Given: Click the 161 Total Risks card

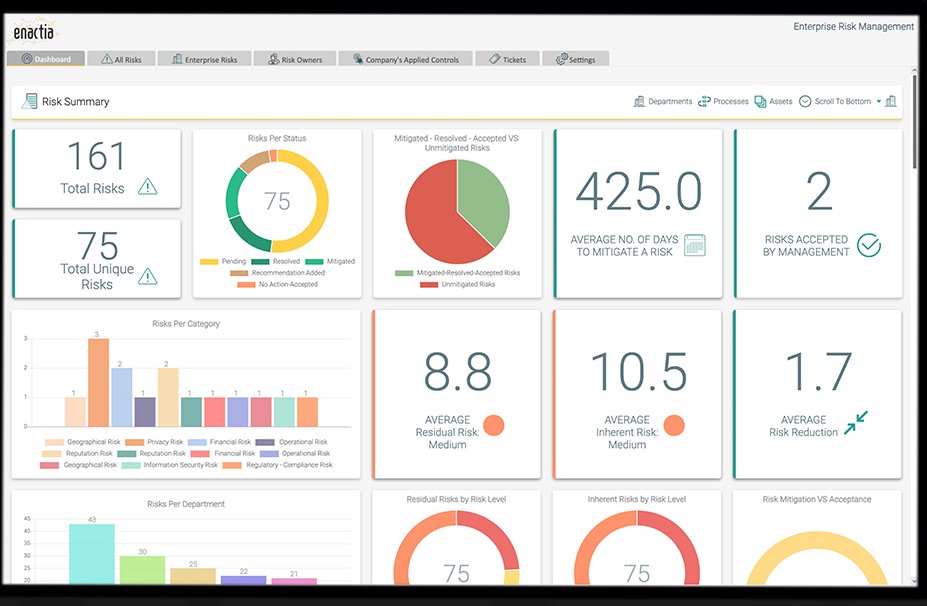Looking at the screenshot, I should pyautogui.click(x=97, y=168).
